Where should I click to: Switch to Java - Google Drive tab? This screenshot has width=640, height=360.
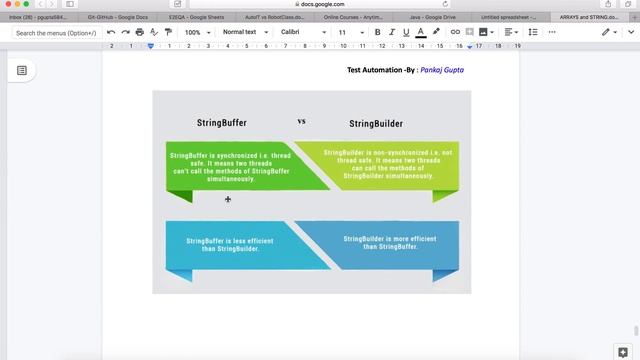coord(432,17)
